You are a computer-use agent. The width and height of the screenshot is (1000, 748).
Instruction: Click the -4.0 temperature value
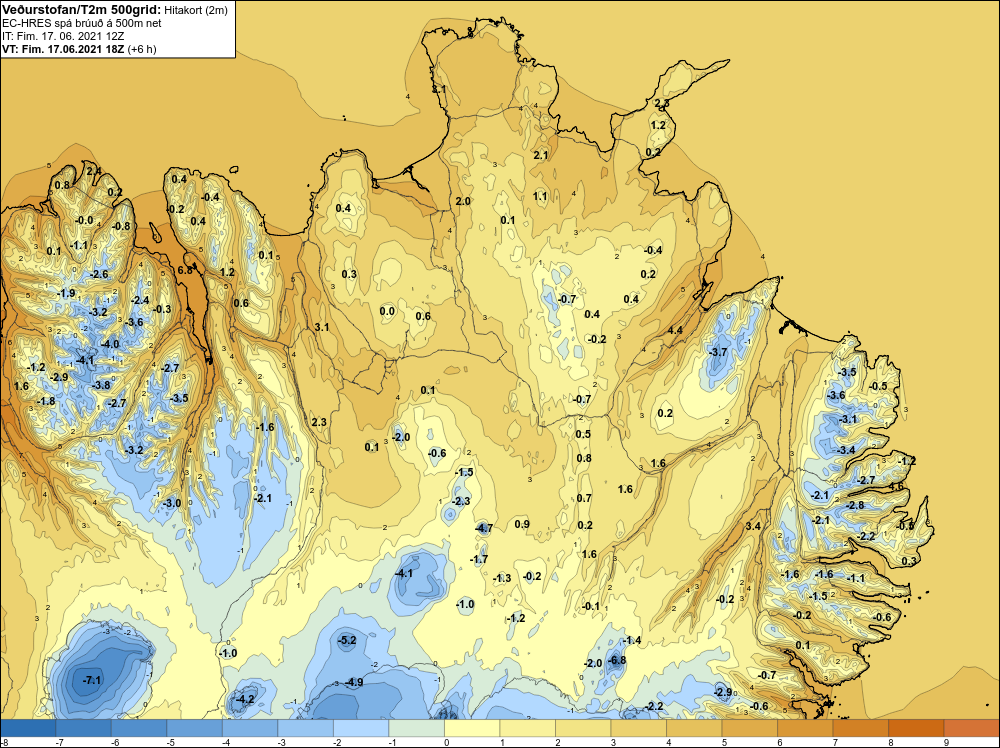click(x=110, y=344)
